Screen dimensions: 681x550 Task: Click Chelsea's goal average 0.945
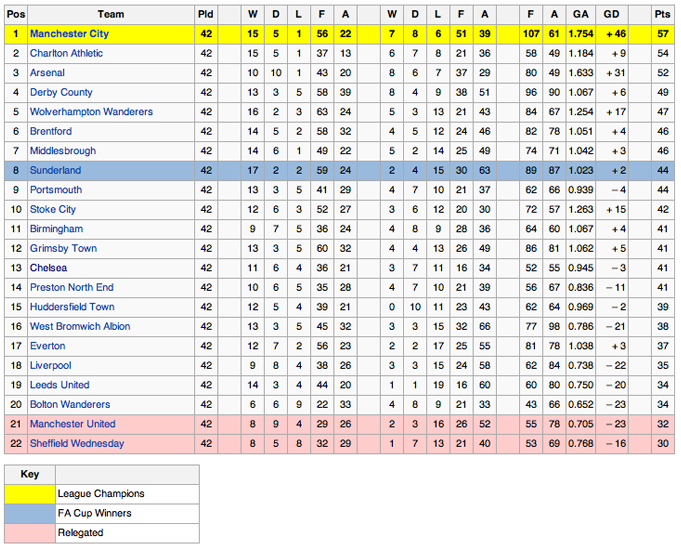(581, 268)
